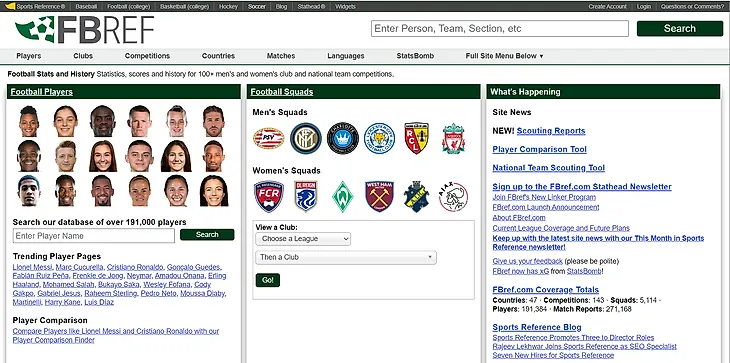Open Questions or Comments link
Screen dimensions: 730x363
coord(692,7)
